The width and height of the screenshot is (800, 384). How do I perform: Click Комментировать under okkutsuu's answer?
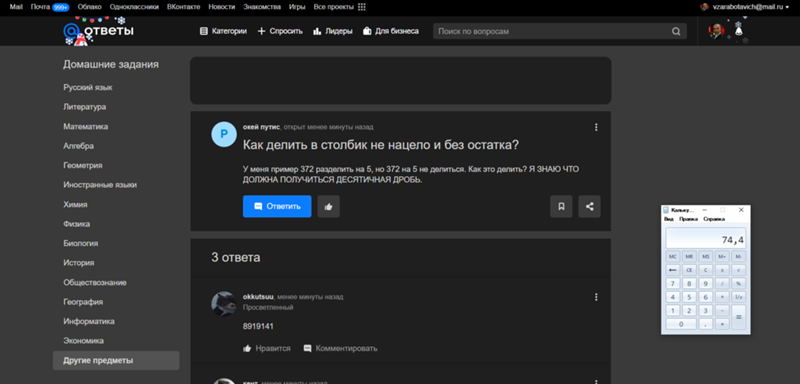pyautogui.click(x=340, y=348)
